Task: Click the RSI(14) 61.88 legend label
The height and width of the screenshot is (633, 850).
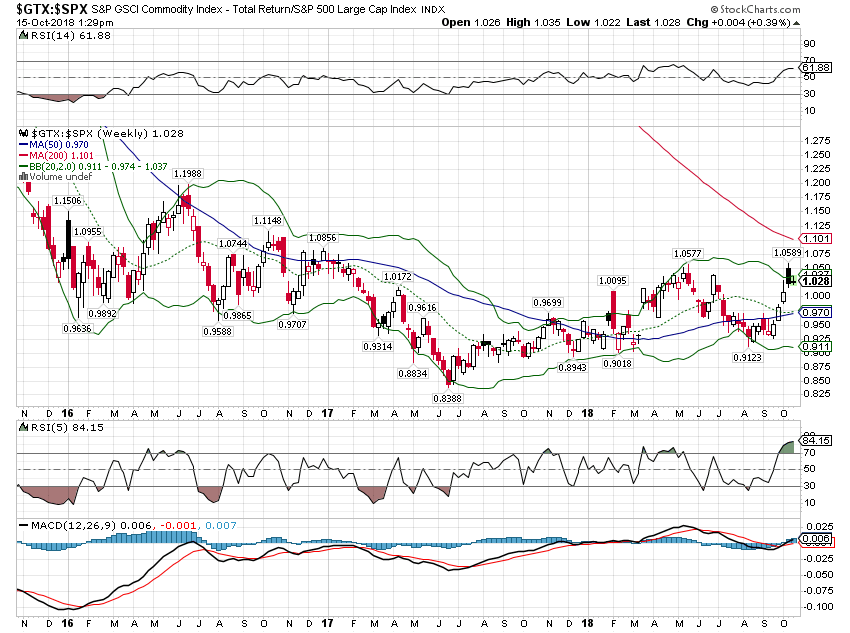Action: [70, 36]
